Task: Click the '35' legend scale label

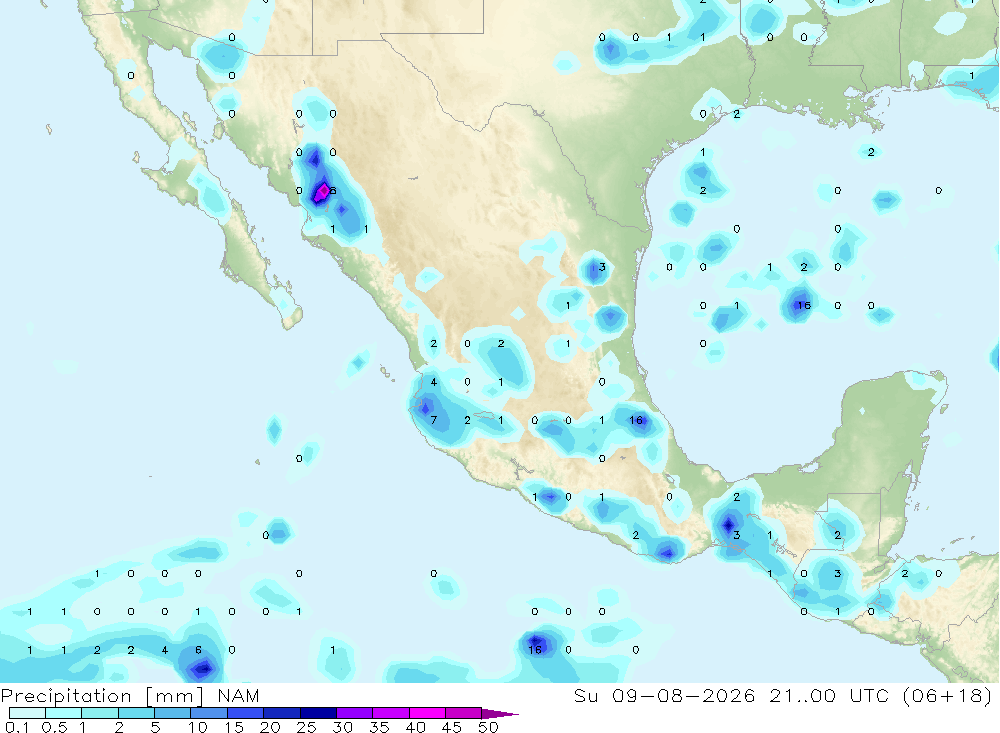Action: (x=379, y=727)
